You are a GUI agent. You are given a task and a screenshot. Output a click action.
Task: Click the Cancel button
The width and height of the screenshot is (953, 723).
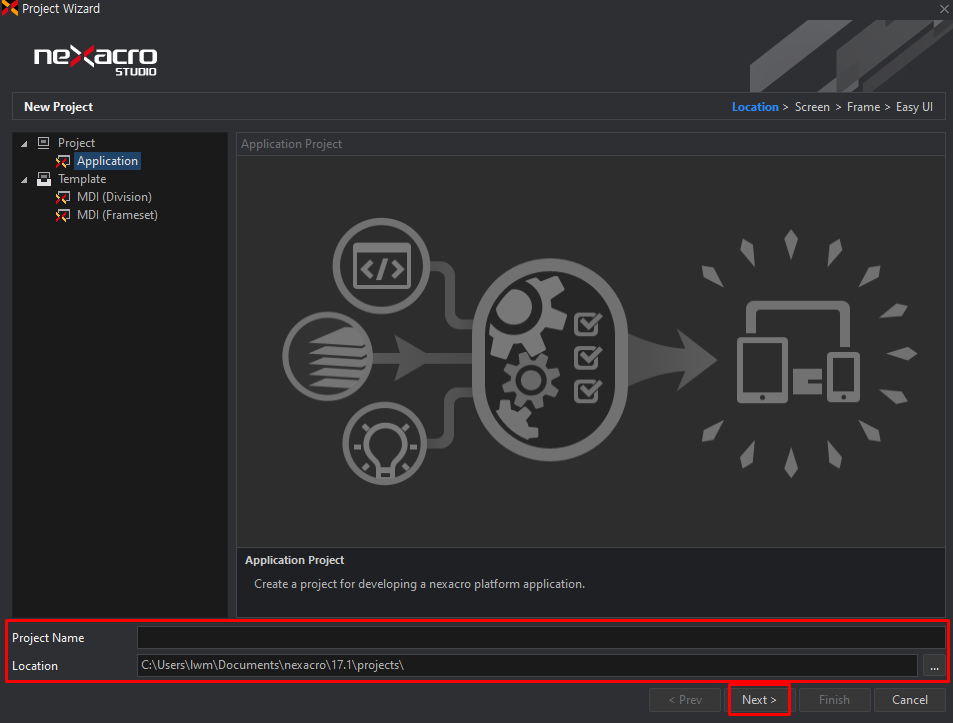910,700
